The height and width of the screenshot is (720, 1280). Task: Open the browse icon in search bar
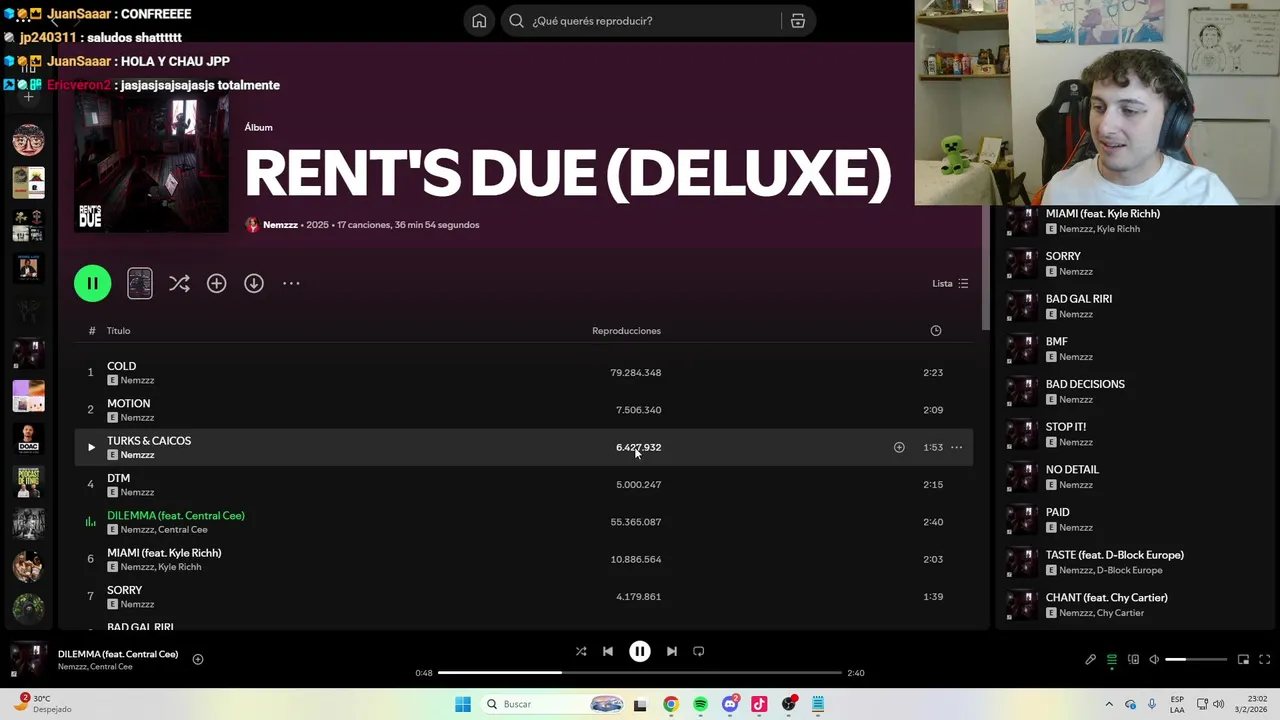(798, 21)
